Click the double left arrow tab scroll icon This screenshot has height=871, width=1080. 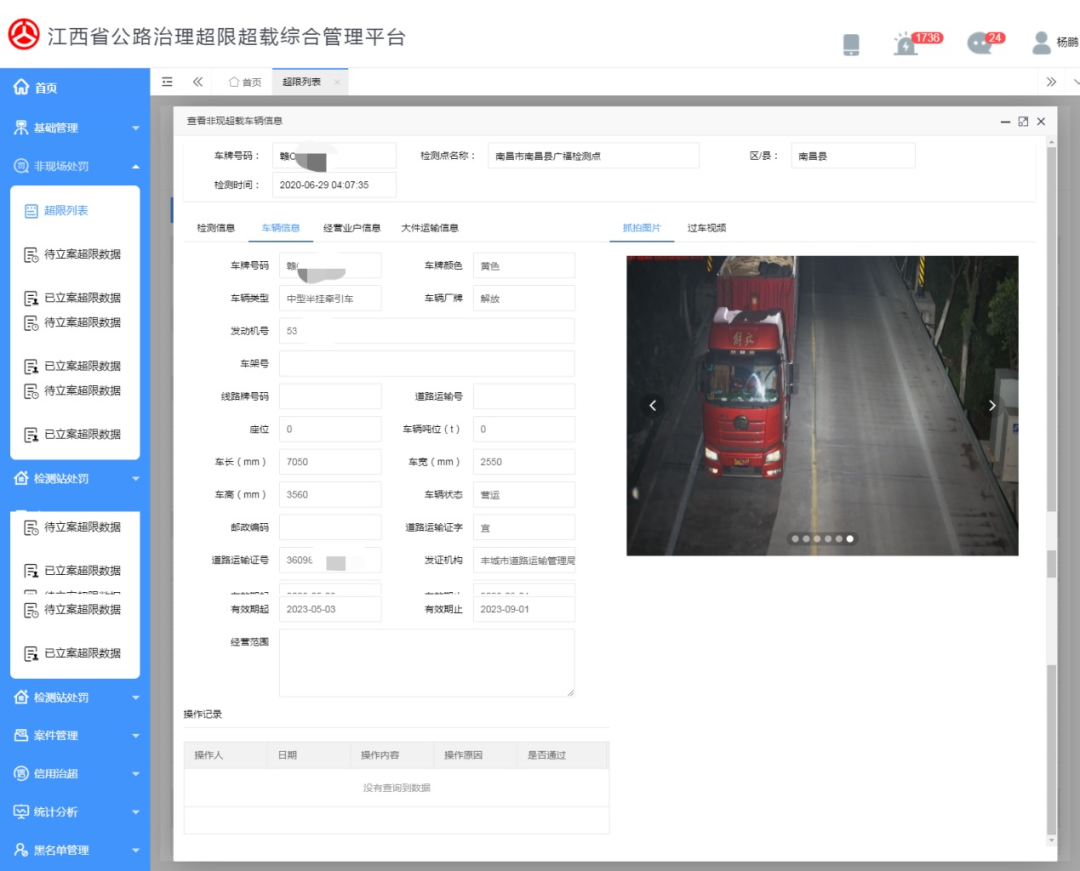pyautogui.click(x=198, y=82)
